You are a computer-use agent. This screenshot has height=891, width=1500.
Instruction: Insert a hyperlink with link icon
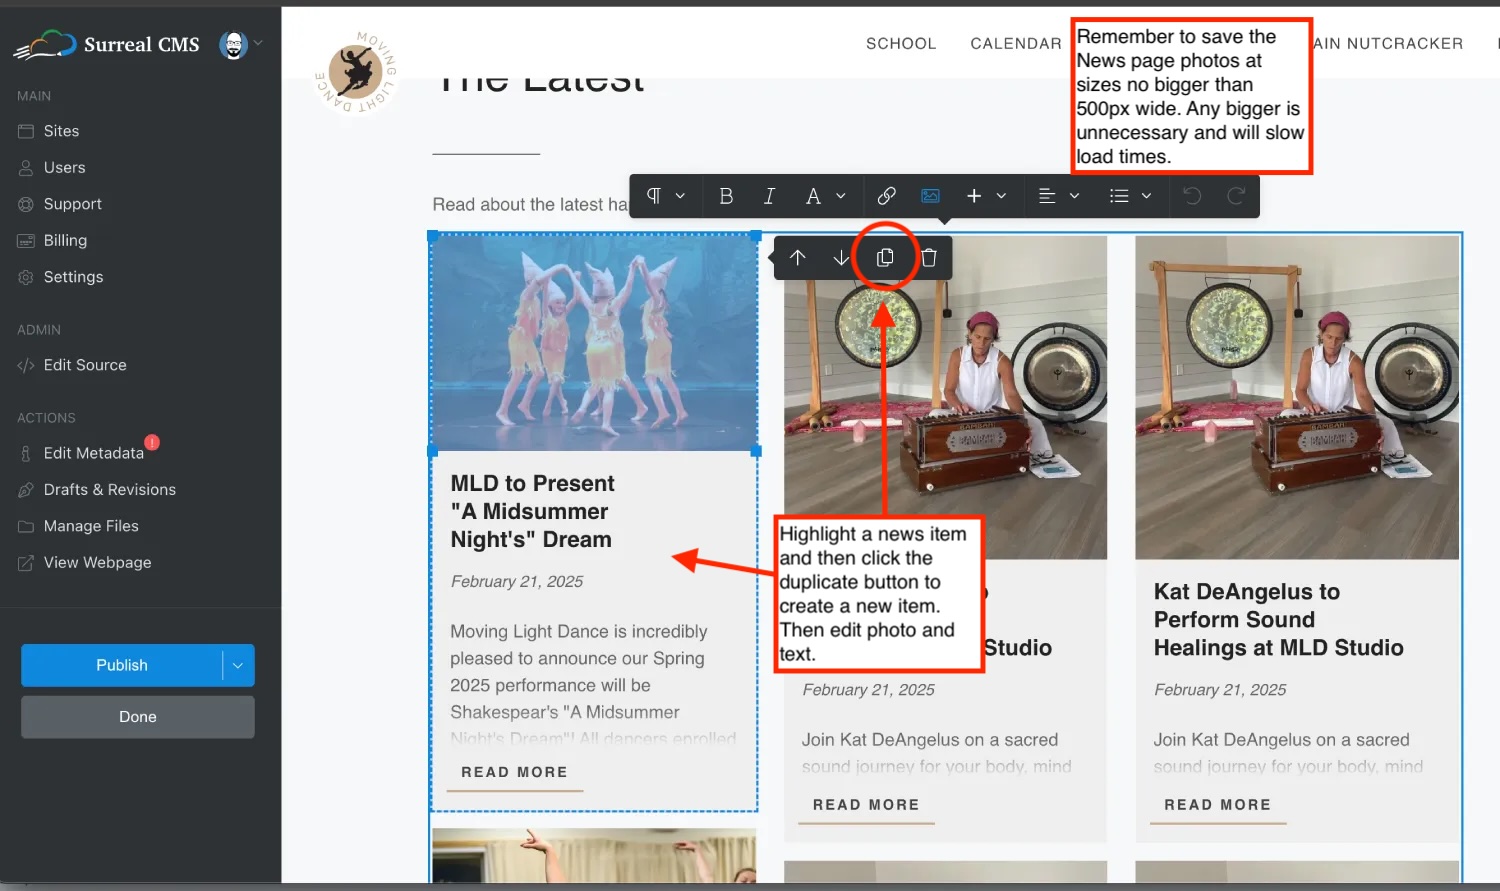[886, 196]
